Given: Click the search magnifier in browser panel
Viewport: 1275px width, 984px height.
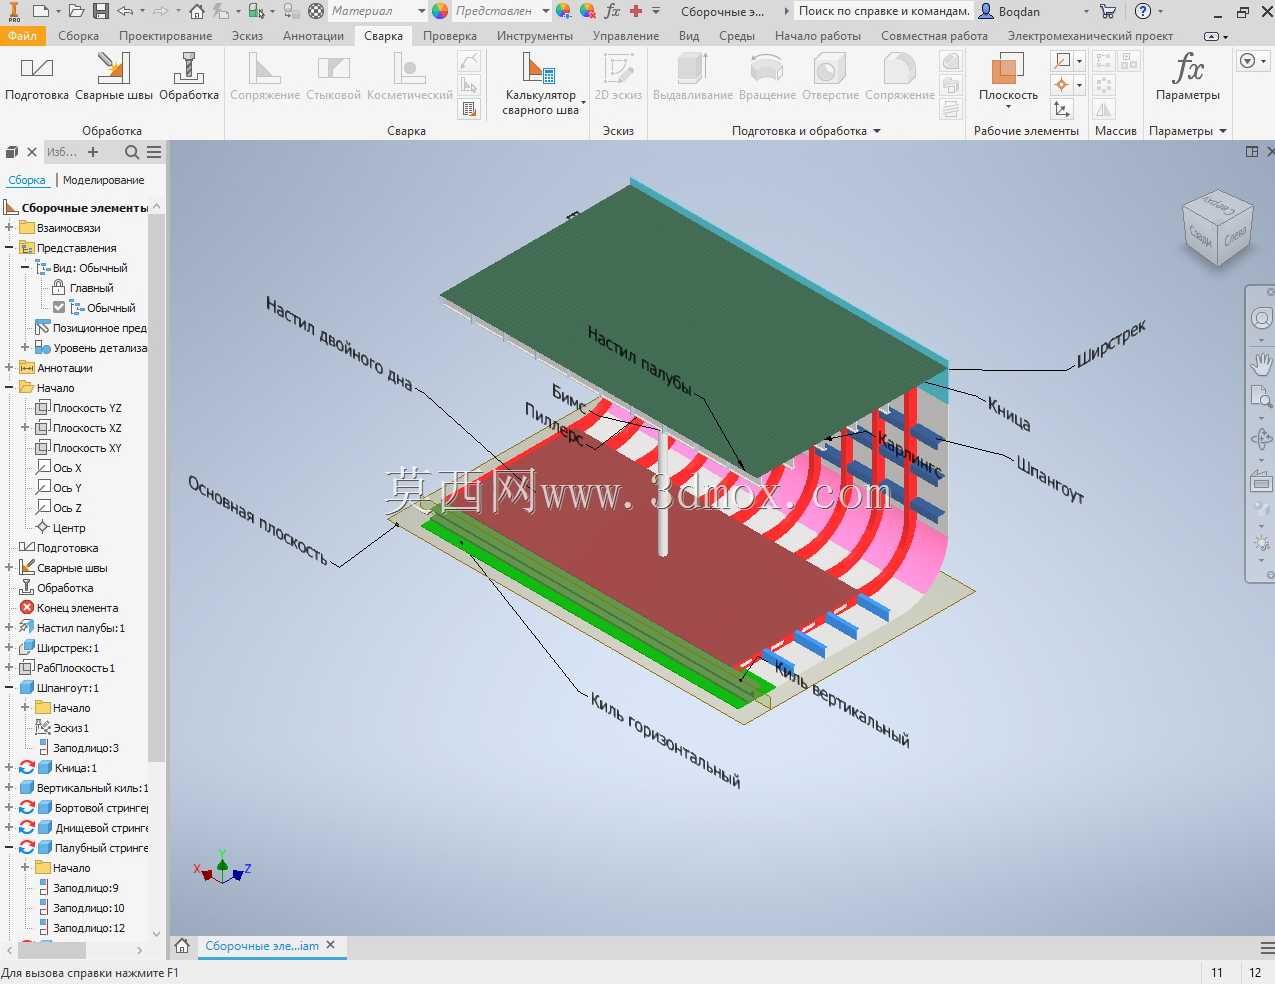Looking at the screenshot, I should [132, 152].
